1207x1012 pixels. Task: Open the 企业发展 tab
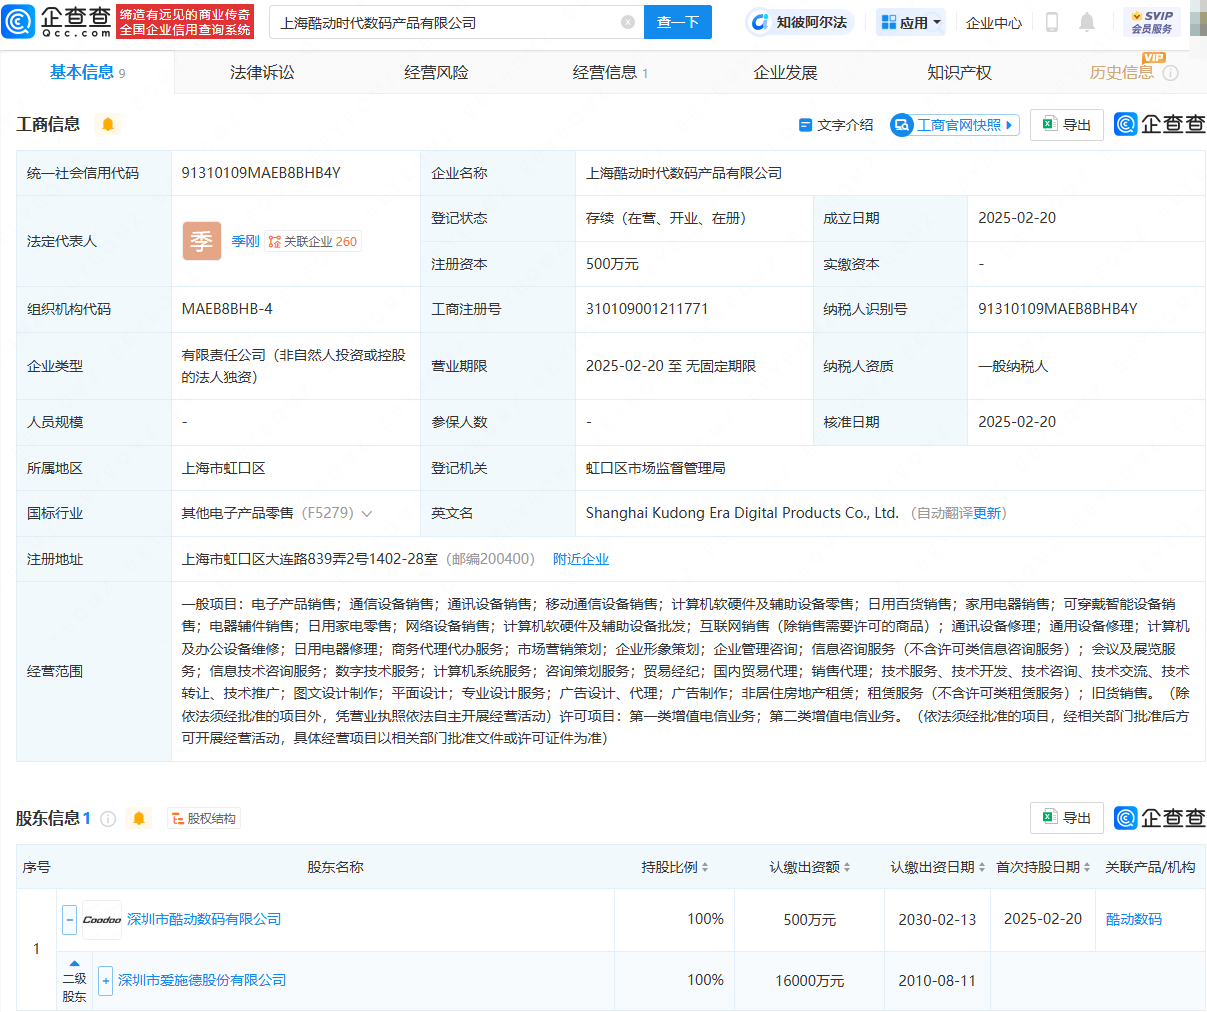[x=785, y=72]
